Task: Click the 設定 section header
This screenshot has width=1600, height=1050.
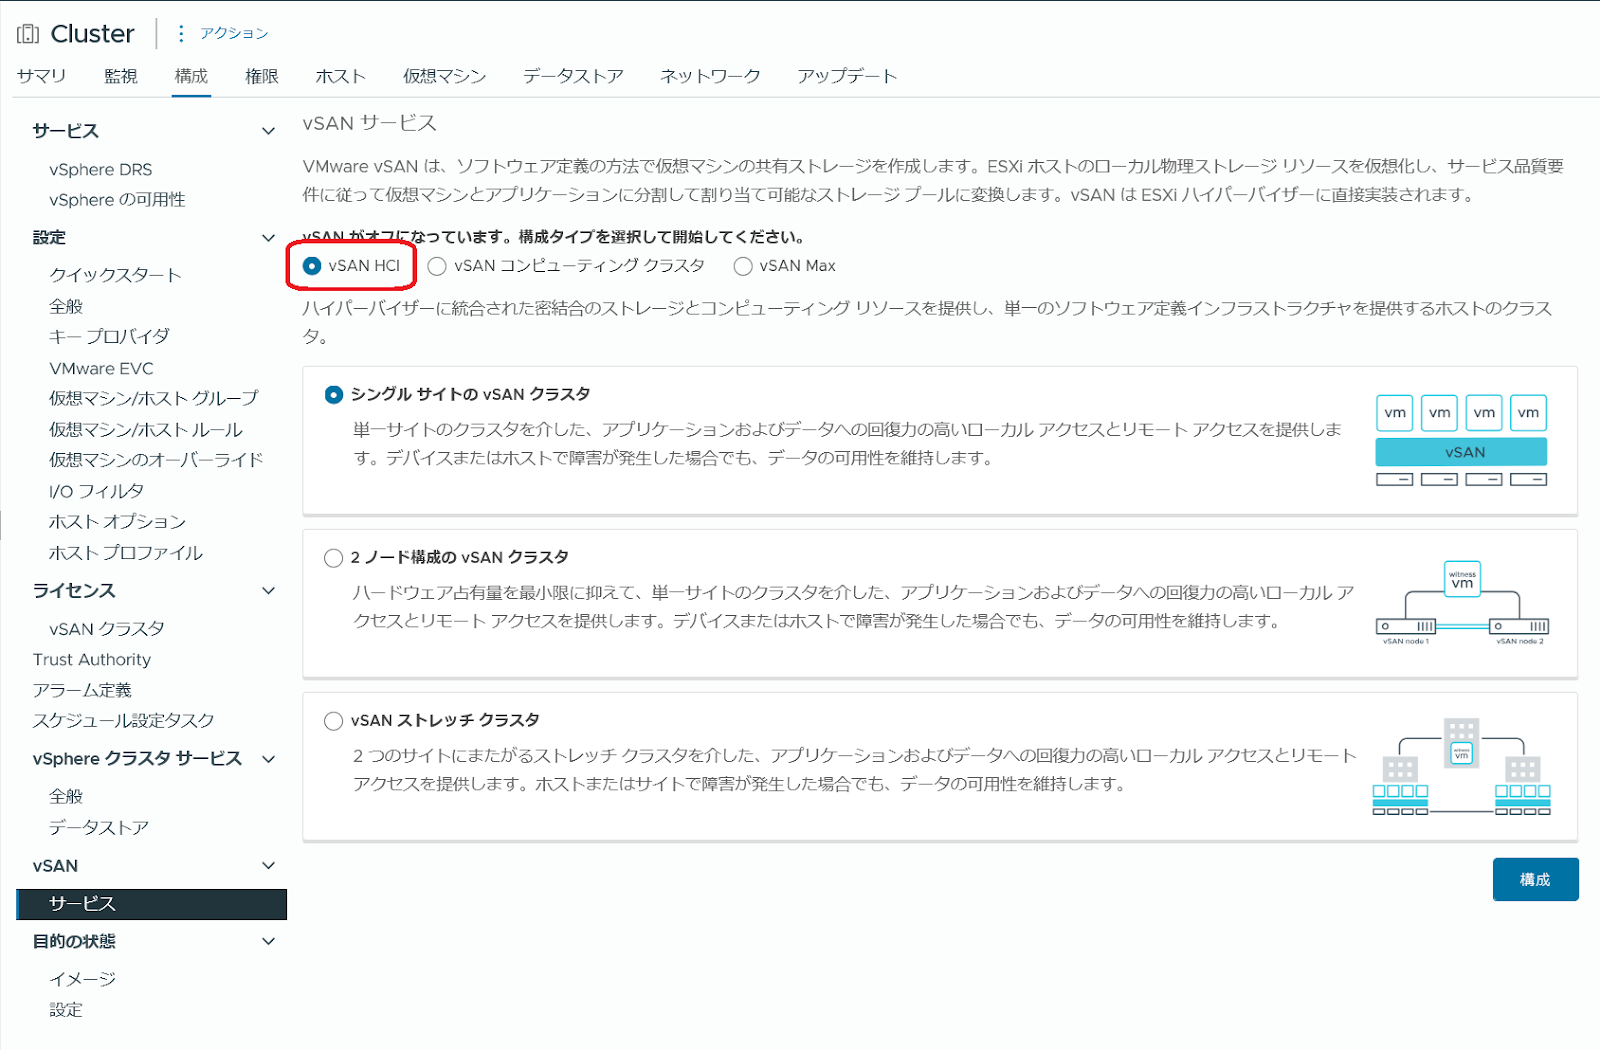Action: (50, 238)
